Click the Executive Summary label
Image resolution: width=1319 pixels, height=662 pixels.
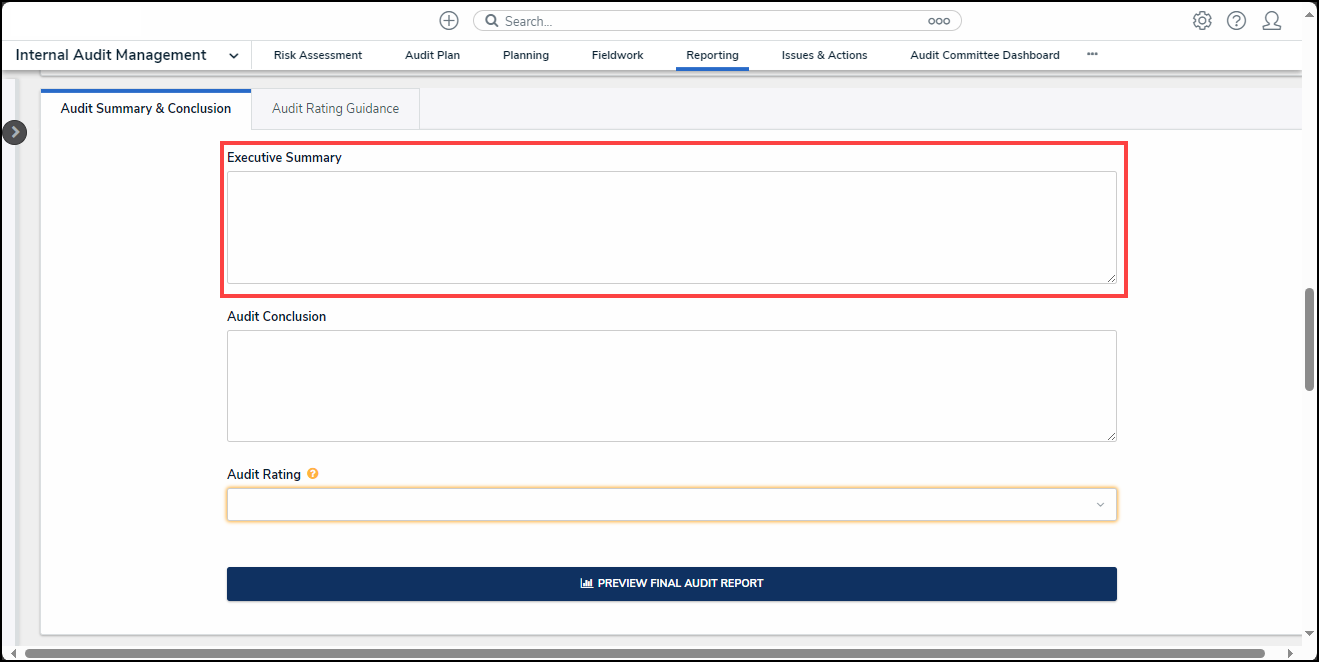284,157
